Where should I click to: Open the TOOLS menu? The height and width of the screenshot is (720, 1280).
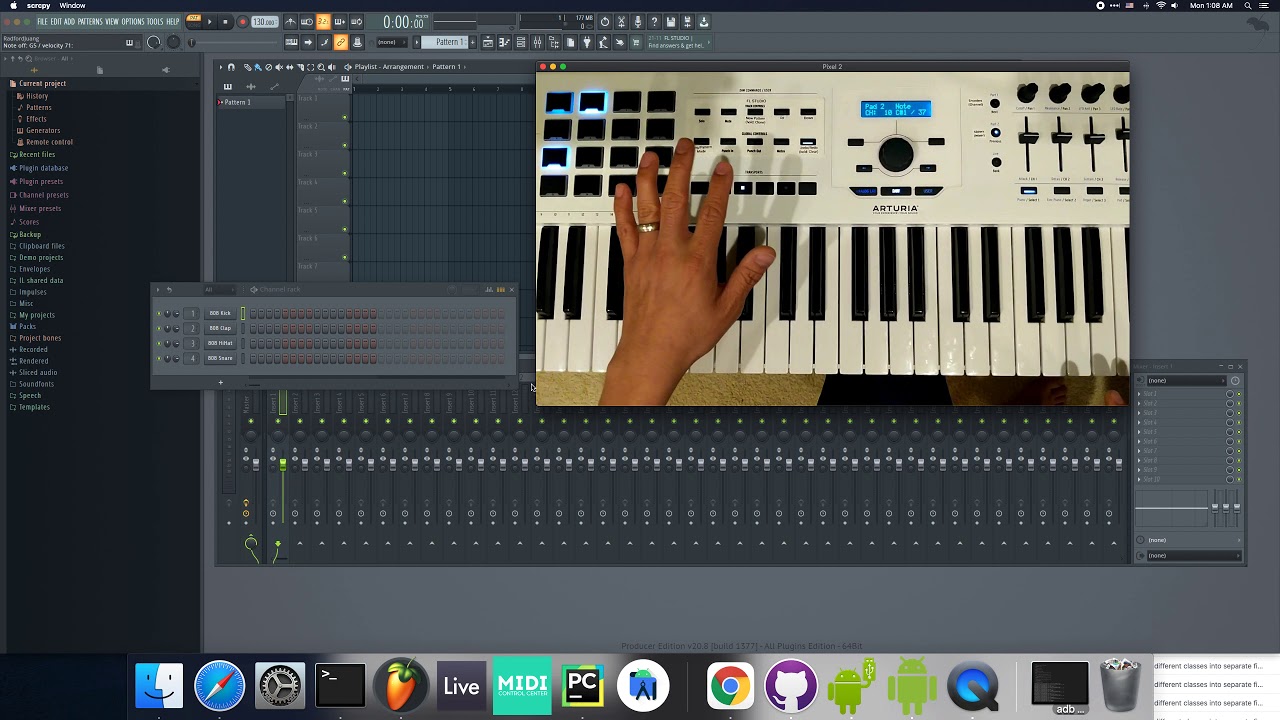click(155, 21)
